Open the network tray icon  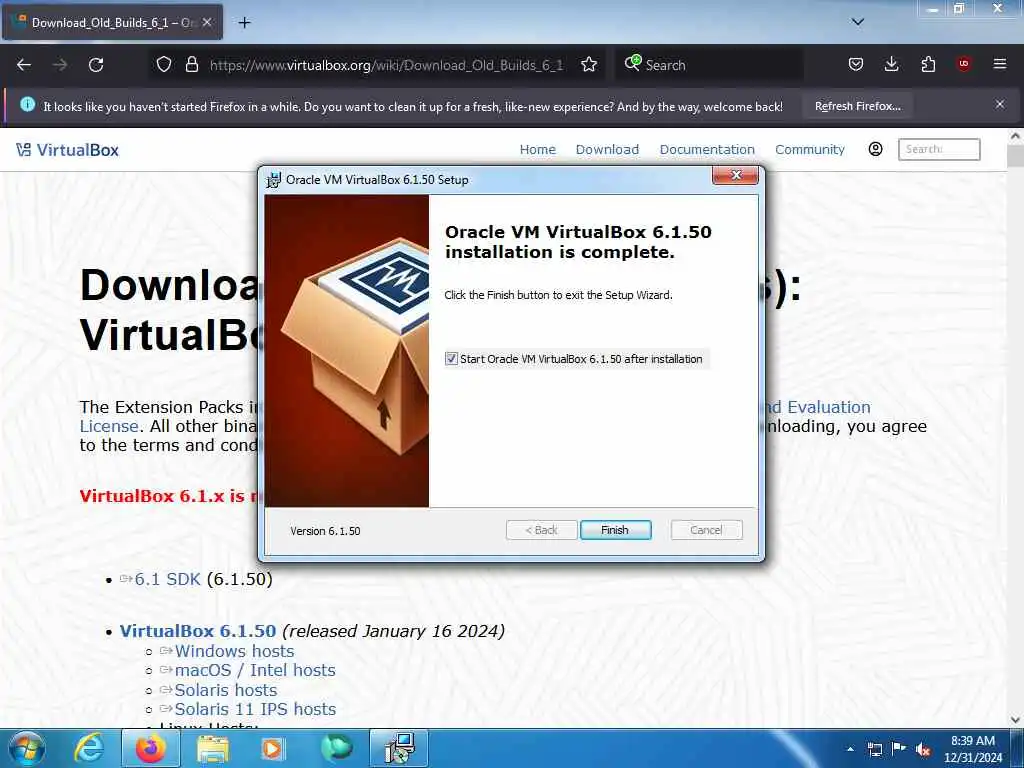pos(874,749)
